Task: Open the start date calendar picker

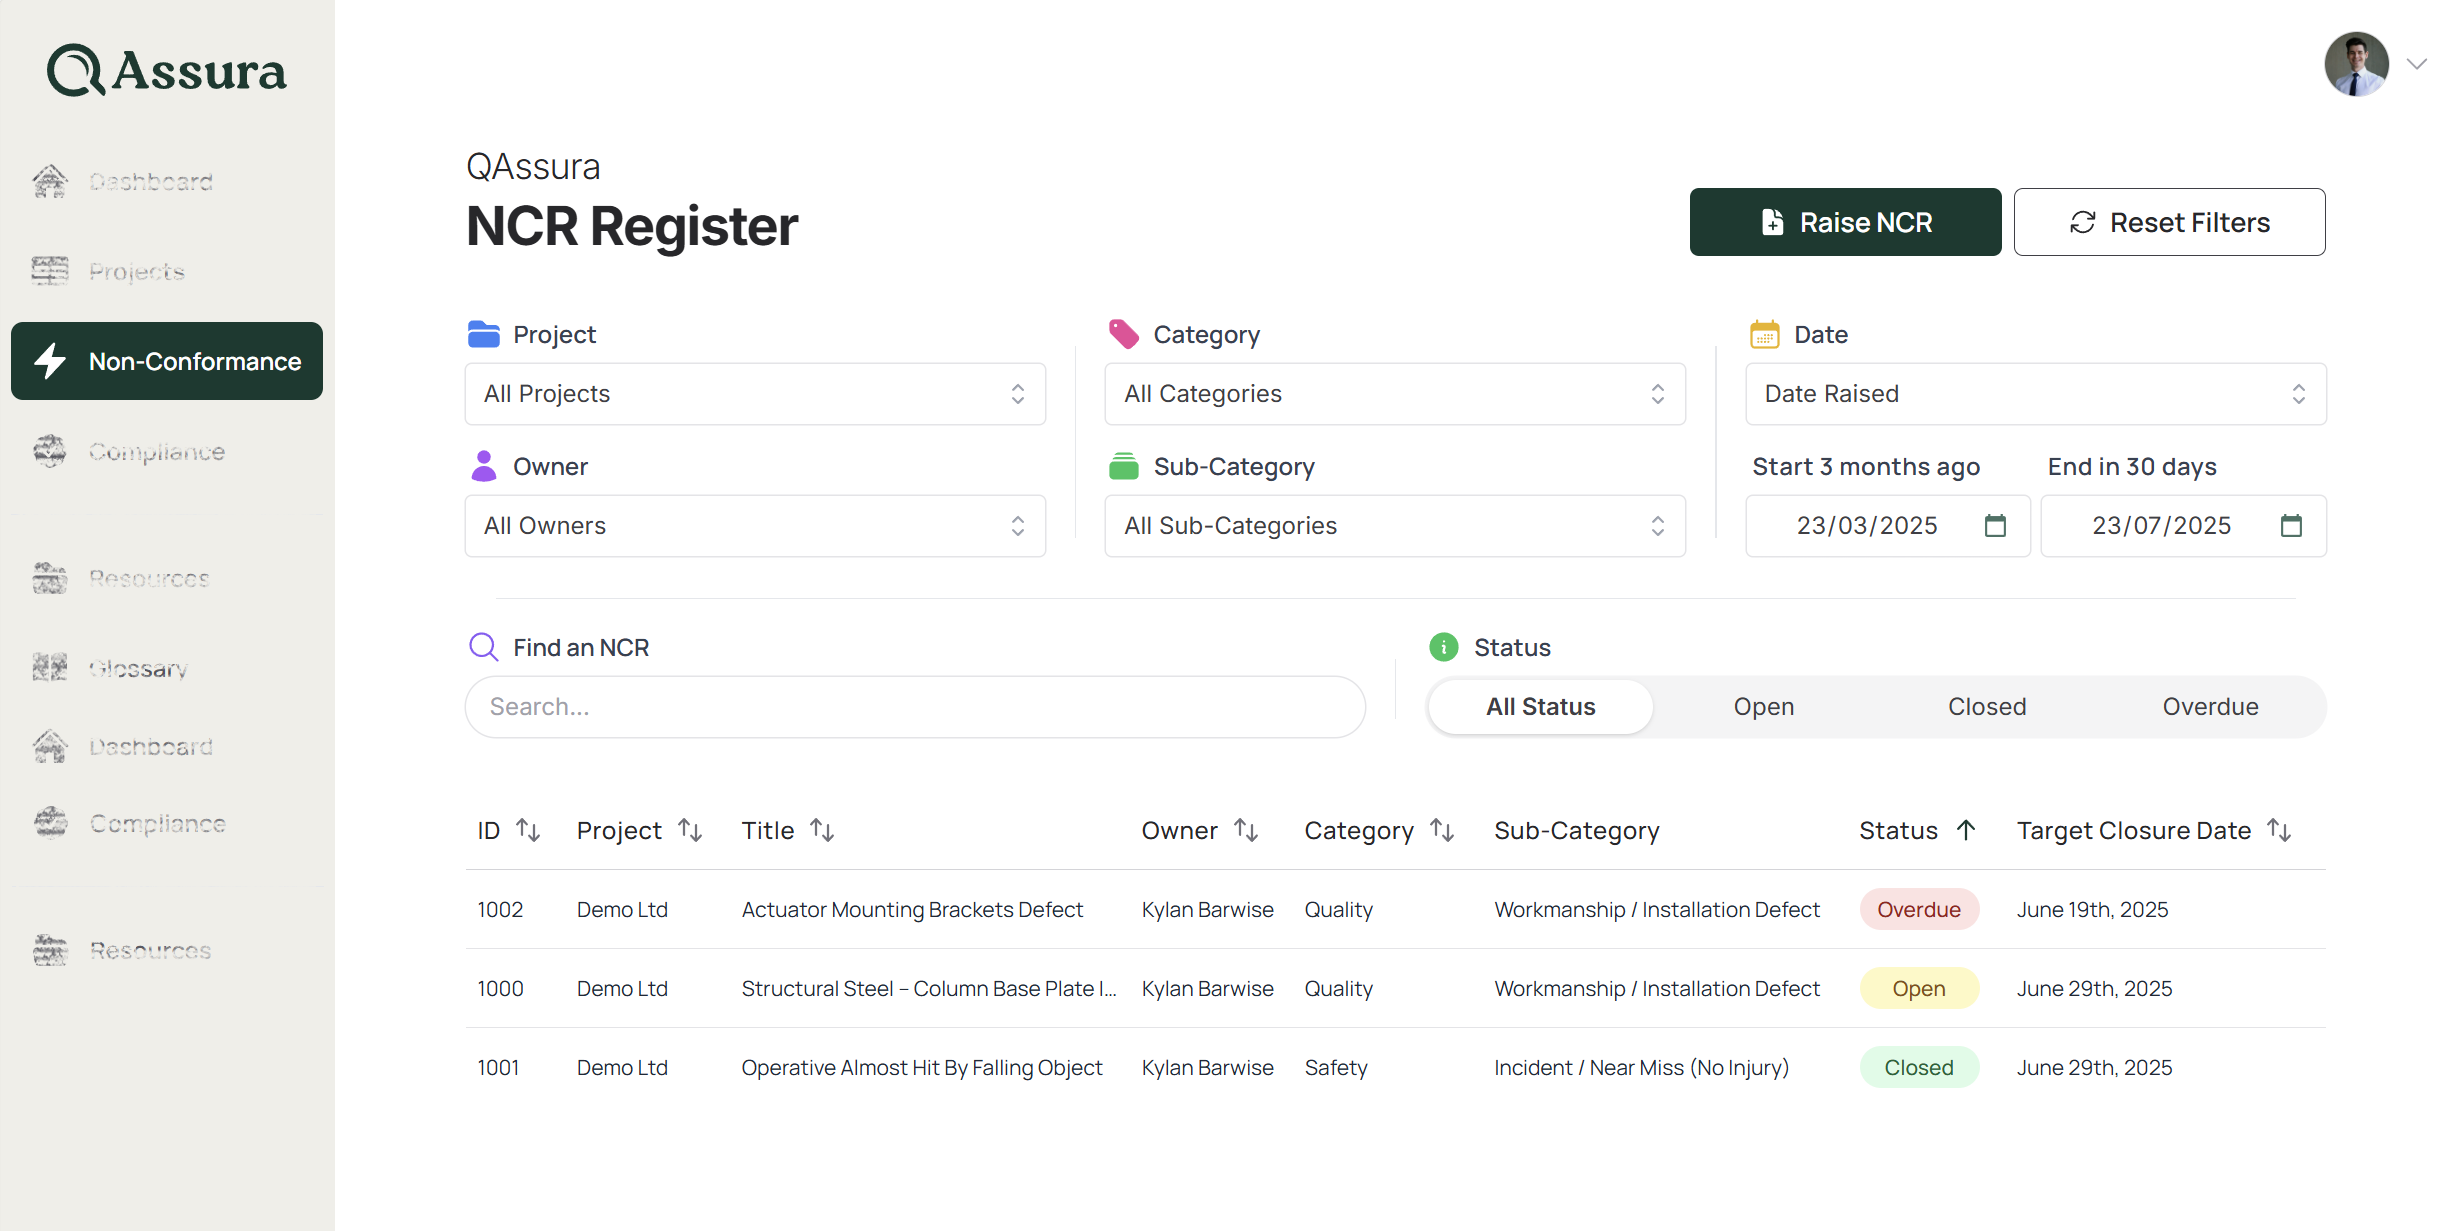Action: (x=1995, y=525)
